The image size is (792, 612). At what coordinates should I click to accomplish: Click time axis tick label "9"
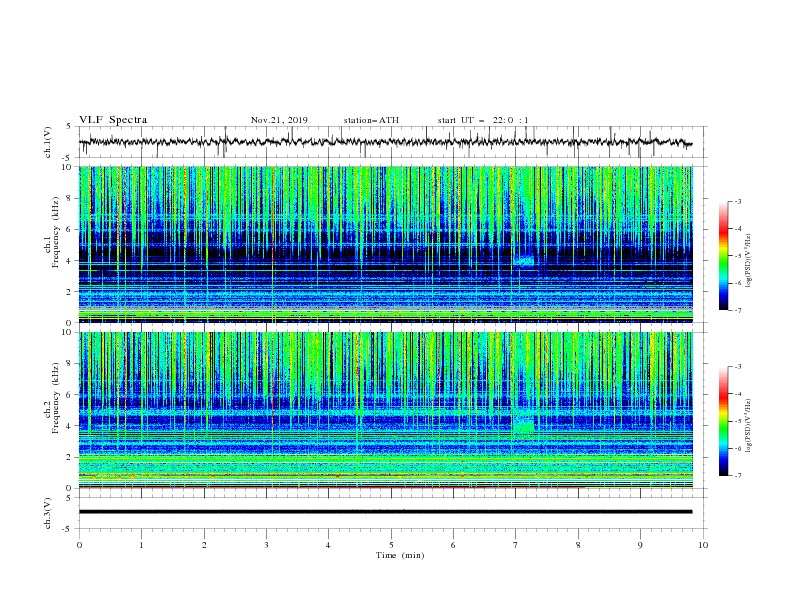[640, 545]
